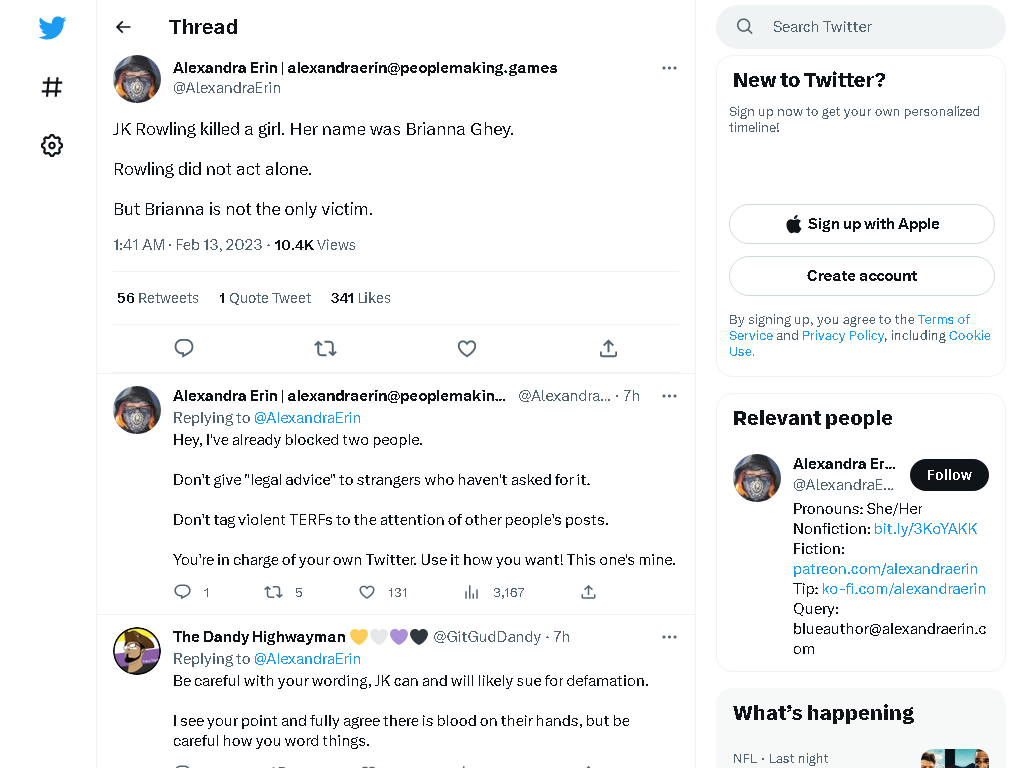View the 56 Retweets list
This screenshot has width=1024, height=768.
157,298
